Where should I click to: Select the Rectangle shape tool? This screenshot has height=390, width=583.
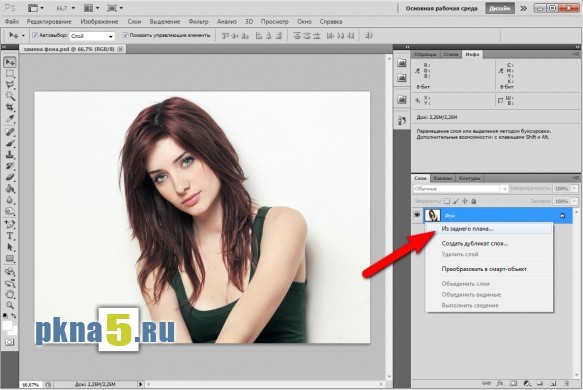(x=10, y=258)
